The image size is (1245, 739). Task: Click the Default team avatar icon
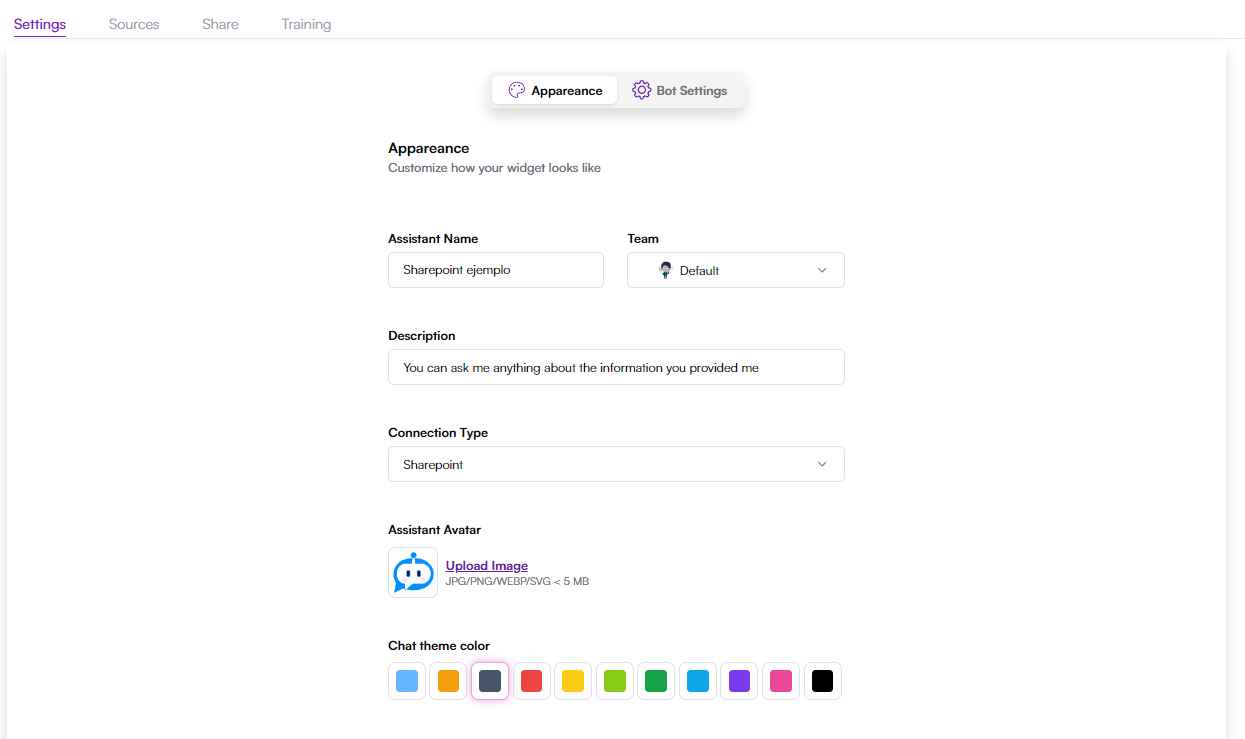tap(666, 270)
